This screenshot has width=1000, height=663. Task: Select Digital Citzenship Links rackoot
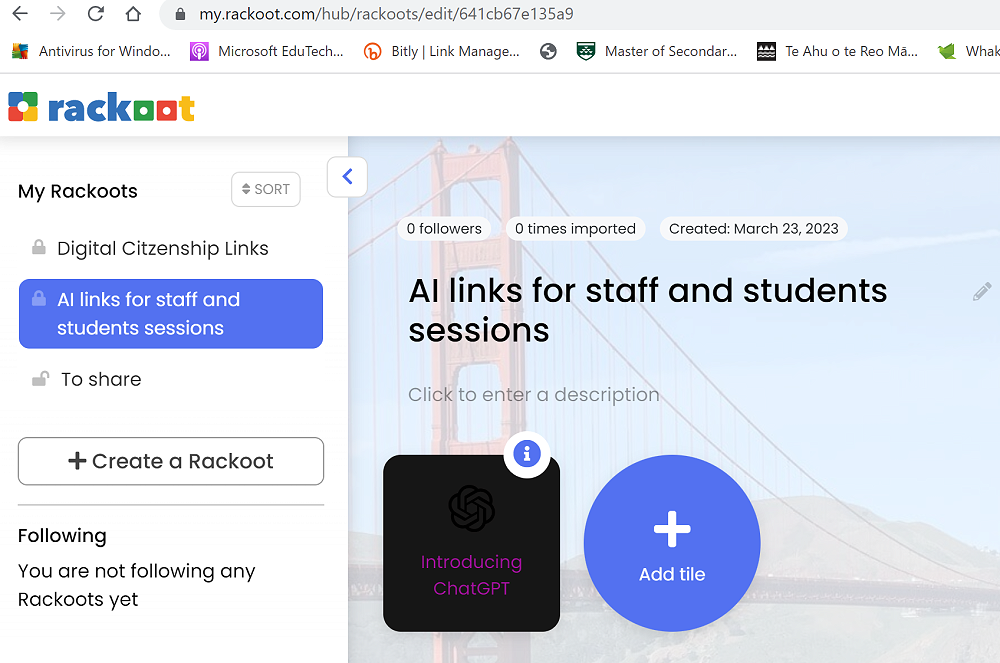(162, 248)
